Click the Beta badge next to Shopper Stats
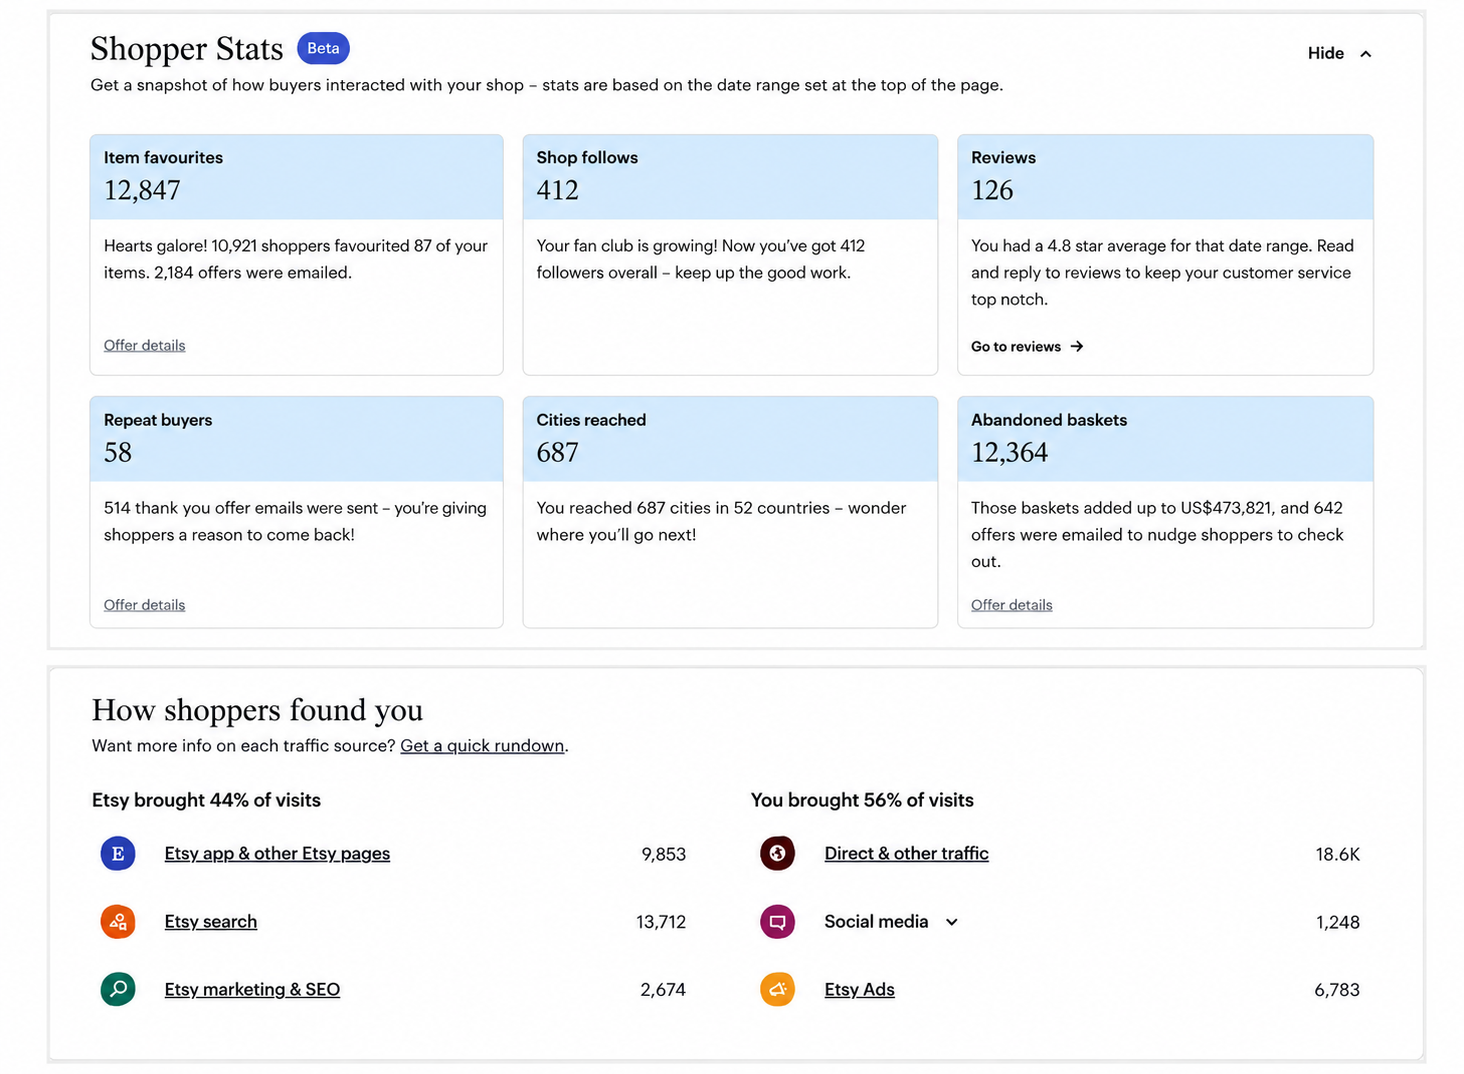The width and height of the screenshot is (1464, 1074). pos(323,48)
